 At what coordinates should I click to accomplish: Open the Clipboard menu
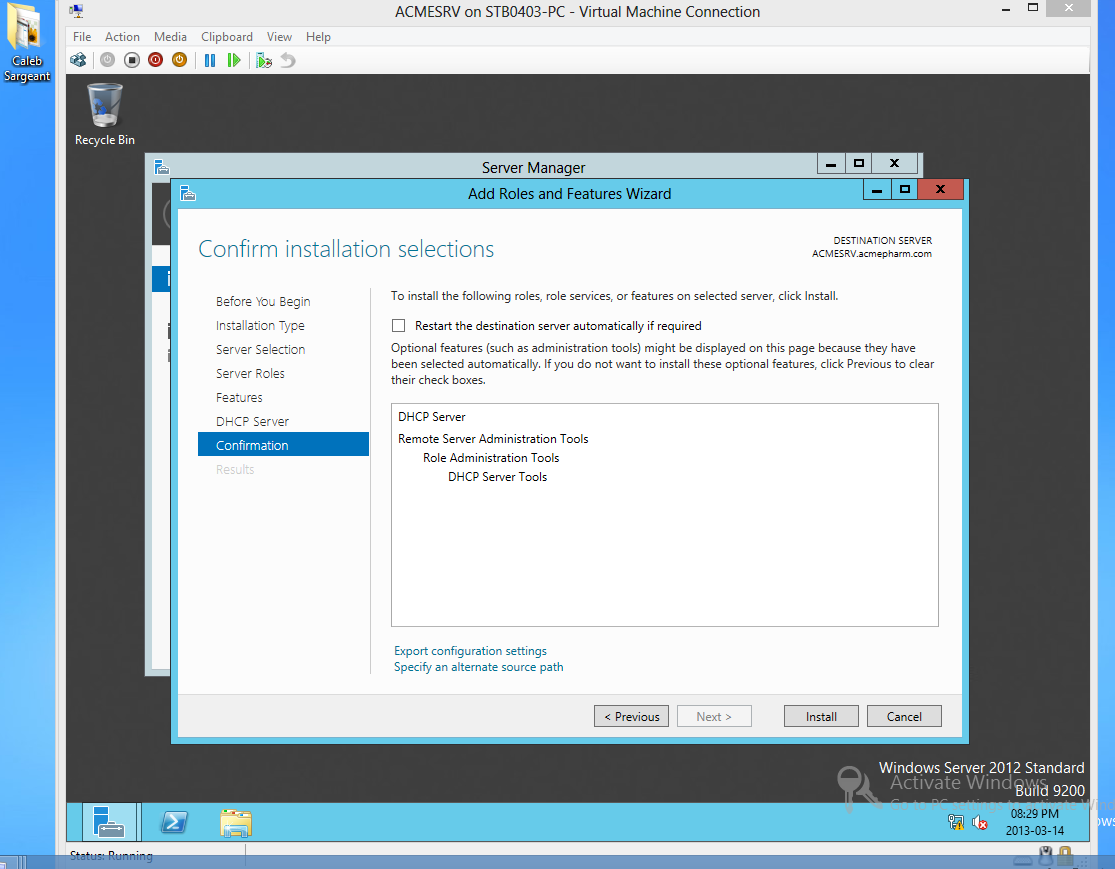click(x=227, y=37)
